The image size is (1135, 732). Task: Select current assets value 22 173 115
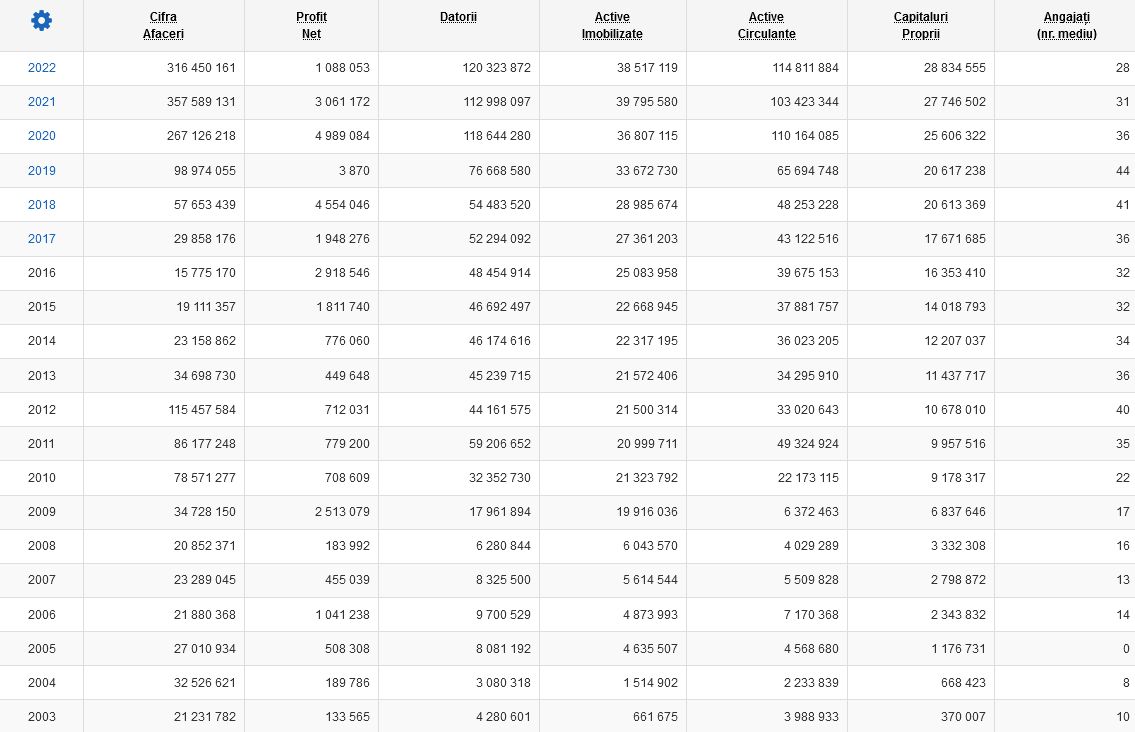point(808,478)
